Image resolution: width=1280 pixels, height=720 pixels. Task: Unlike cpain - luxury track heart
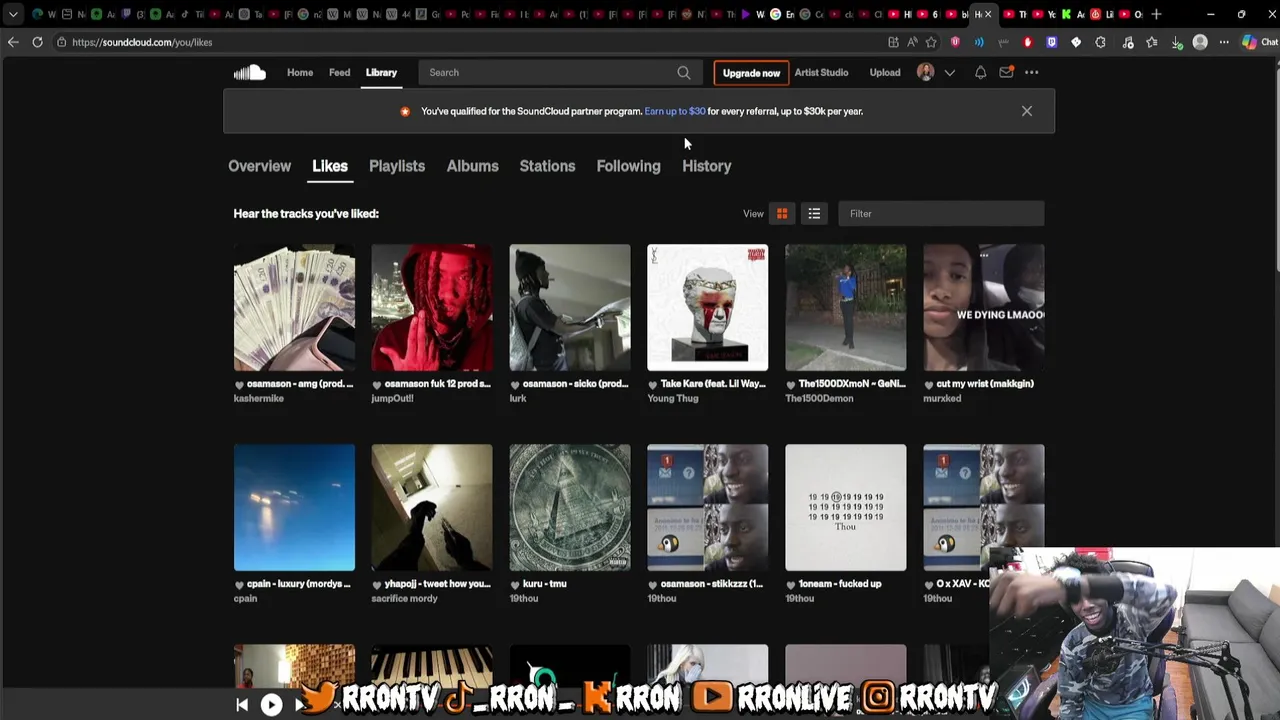(x=239, y=584)
